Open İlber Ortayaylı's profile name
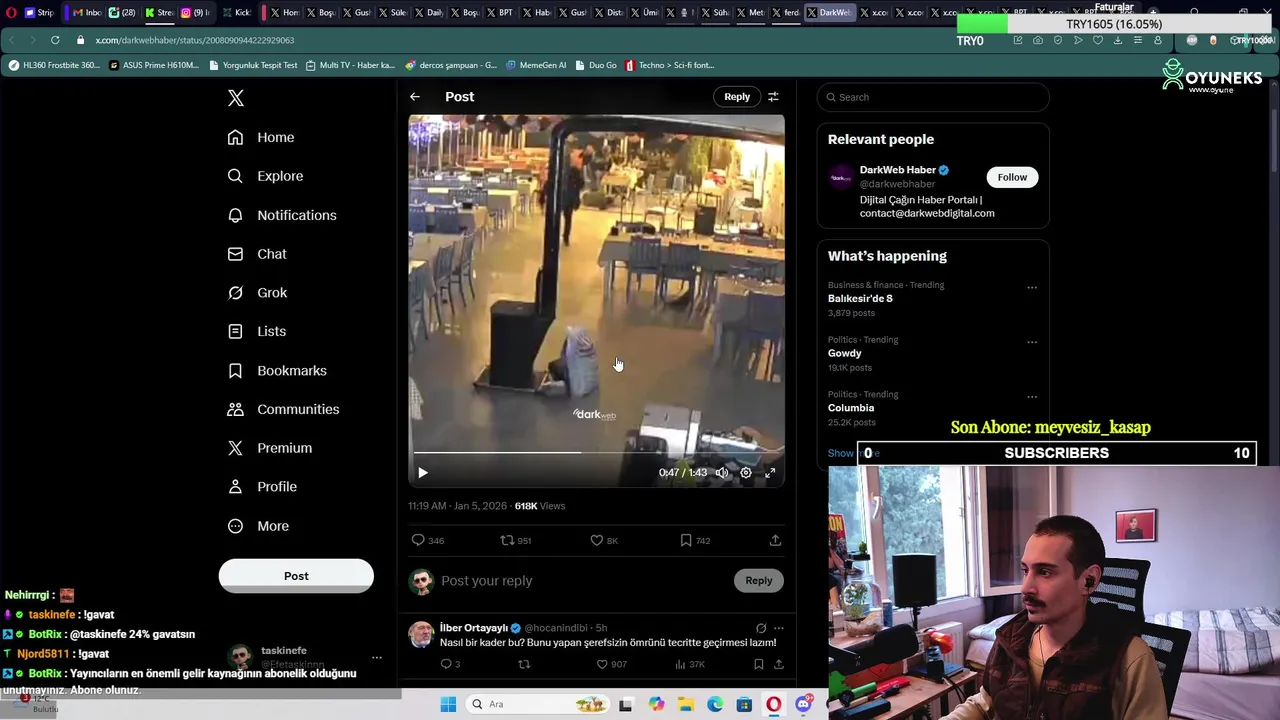Viewport: 1280px width, 720px height. (474, 628)
